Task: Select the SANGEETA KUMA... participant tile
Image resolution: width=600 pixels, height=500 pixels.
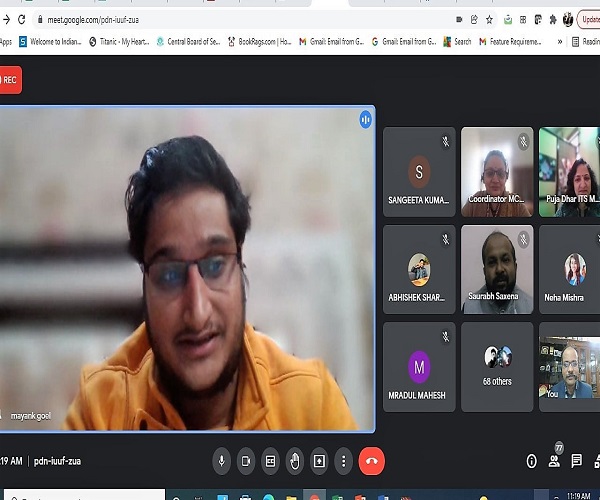Action: coord(419,172)
